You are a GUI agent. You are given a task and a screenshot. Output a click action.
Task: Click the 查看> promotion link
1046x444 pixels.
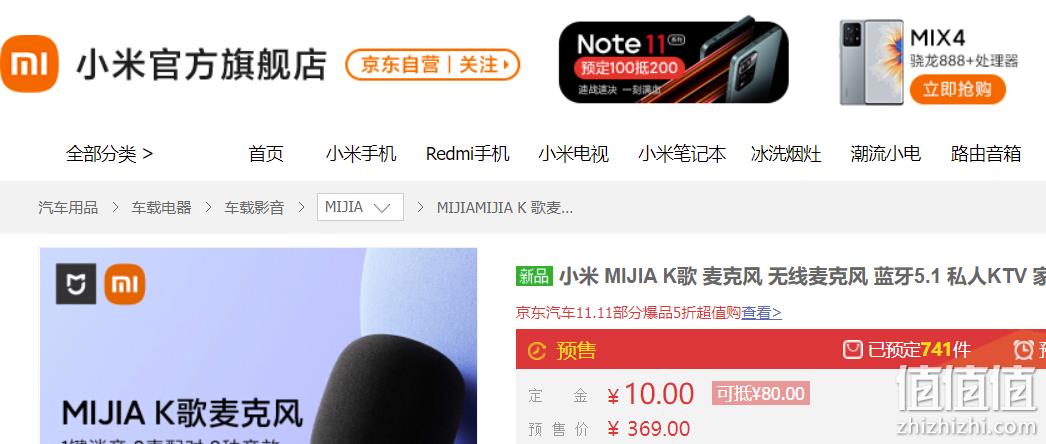point(761,313)
